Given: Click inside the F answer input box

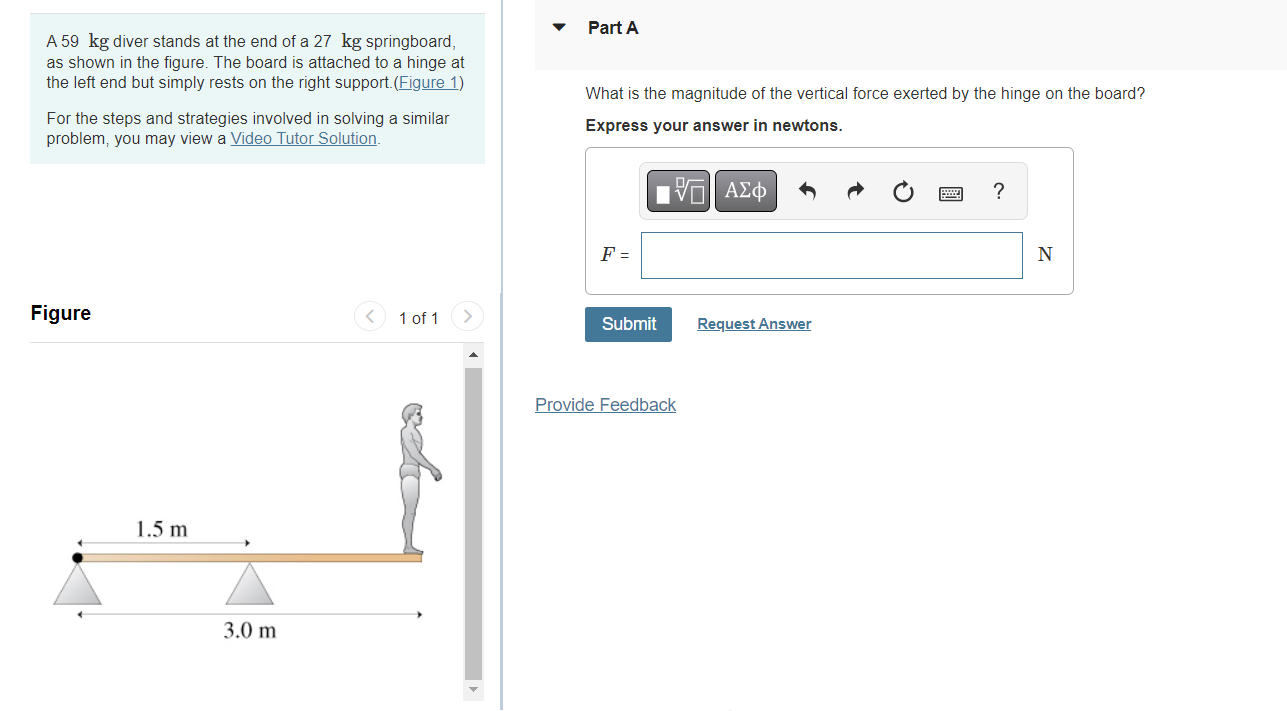Looking at the screenshot, I should tap(831, 255).
